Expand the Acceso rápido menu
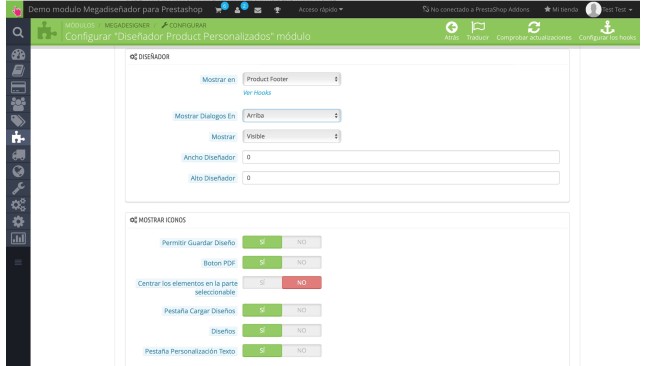The width and height of the screenshot is (646, 366). [x=321, y=9]
